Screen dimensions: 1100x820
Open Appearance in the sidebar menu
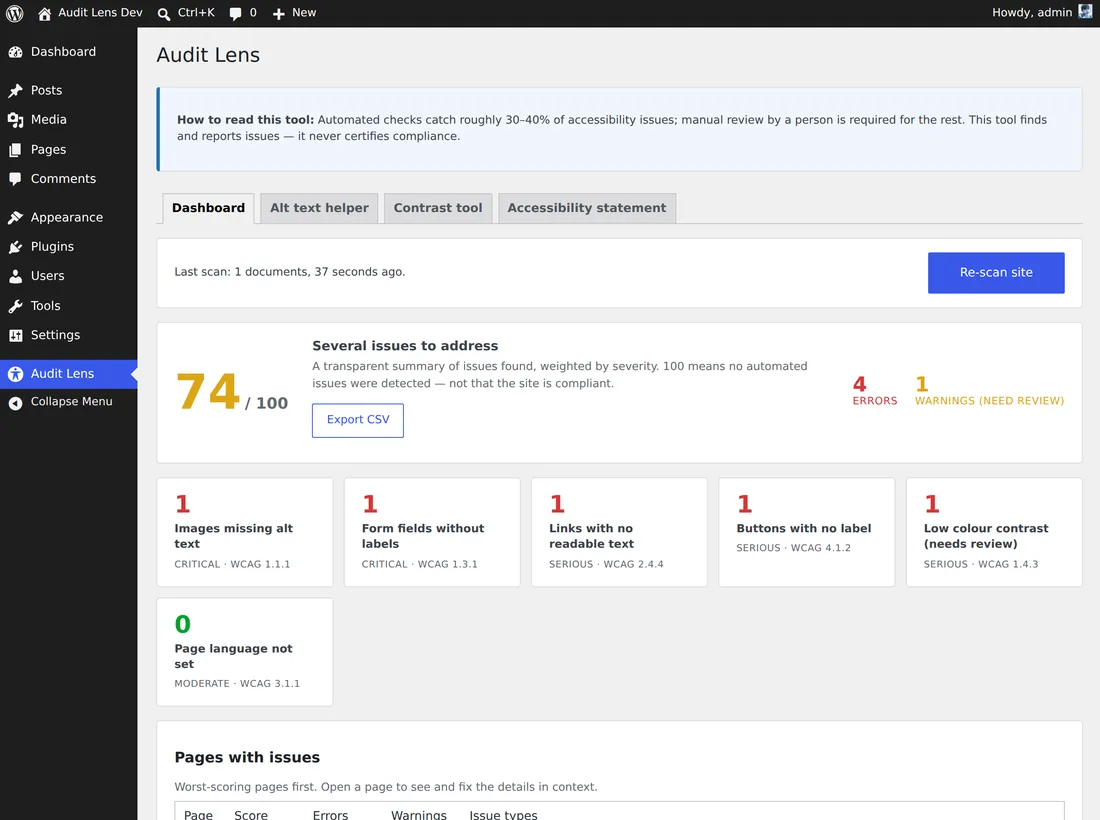[69, 217]
